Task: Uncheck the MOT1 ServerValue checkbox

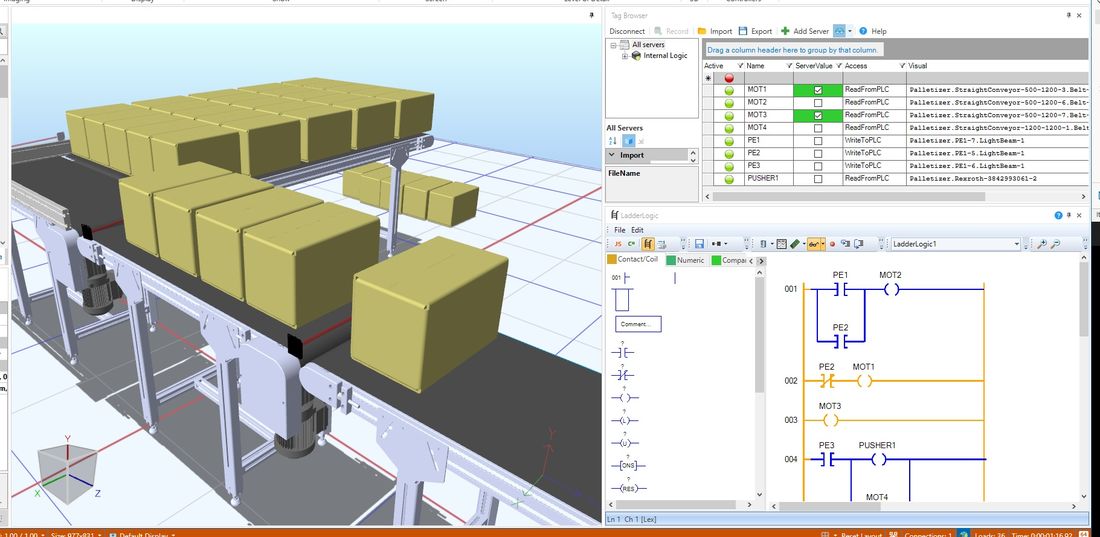Action: pyautogui.click(x=818, y=91)
